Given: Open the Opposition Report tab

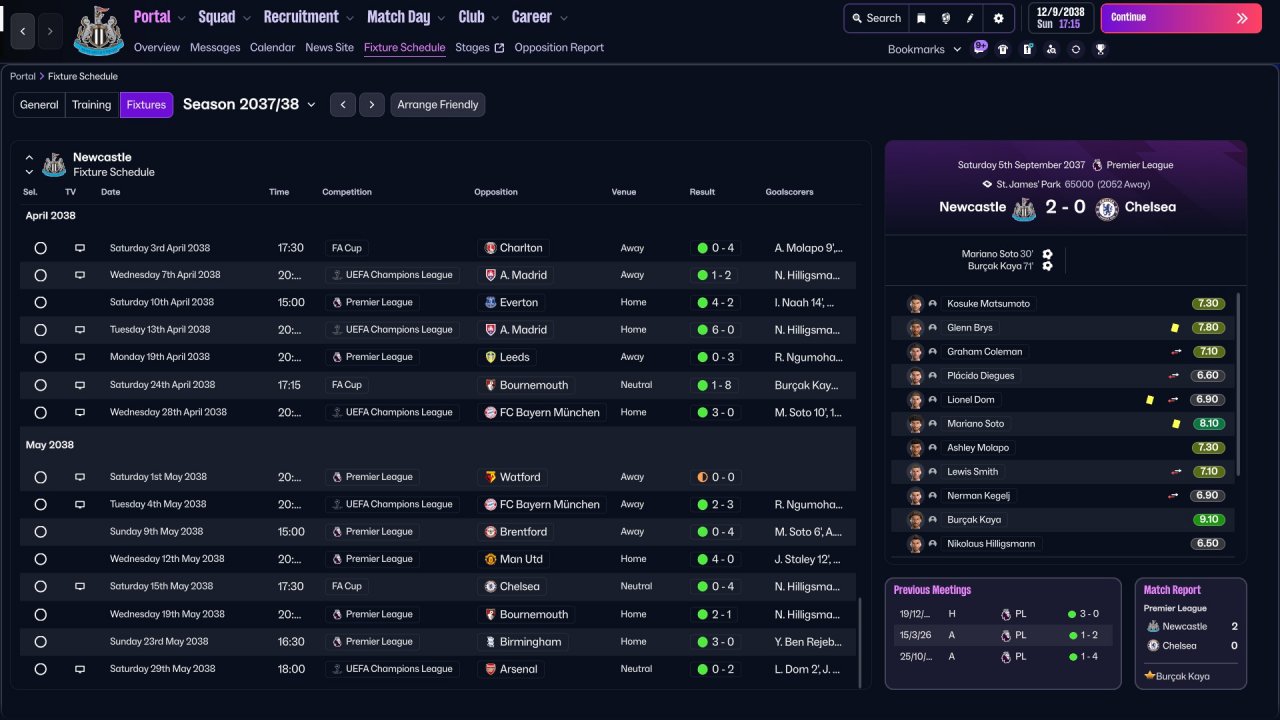Looking at the screenshot, I should 559,47.
